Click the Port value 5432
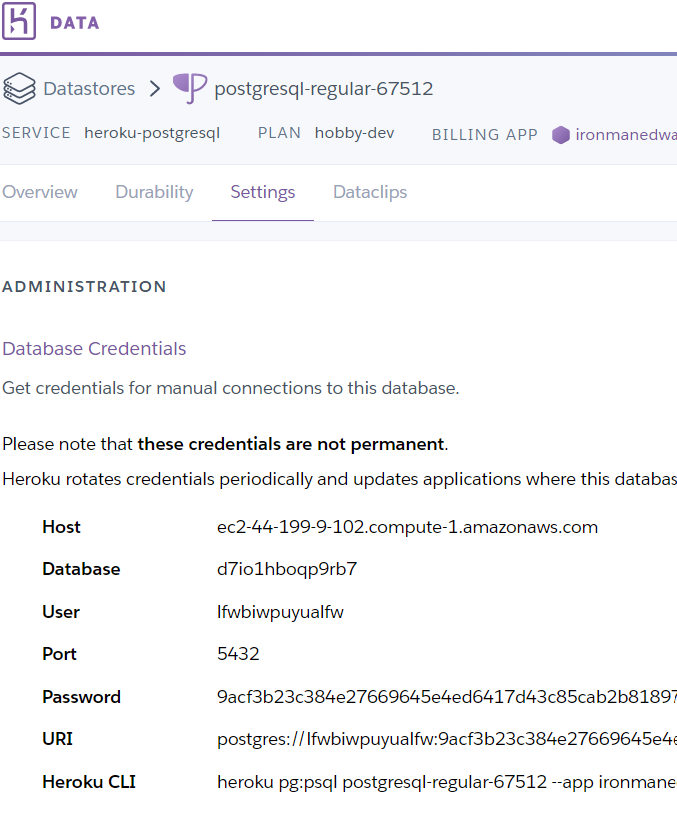The width and height of the screenshot is (677, 827). point(238,654)
